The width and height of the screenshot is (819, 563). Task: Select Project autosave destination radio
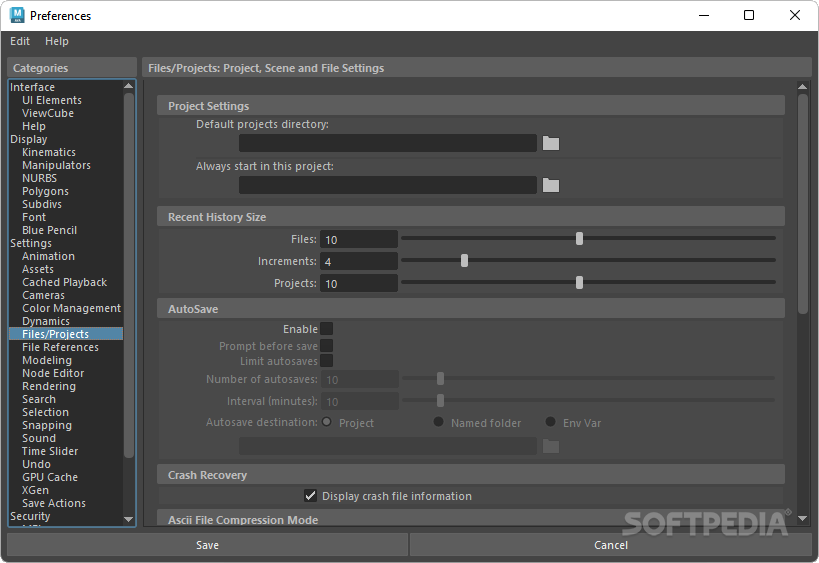(x=327, y=421)
